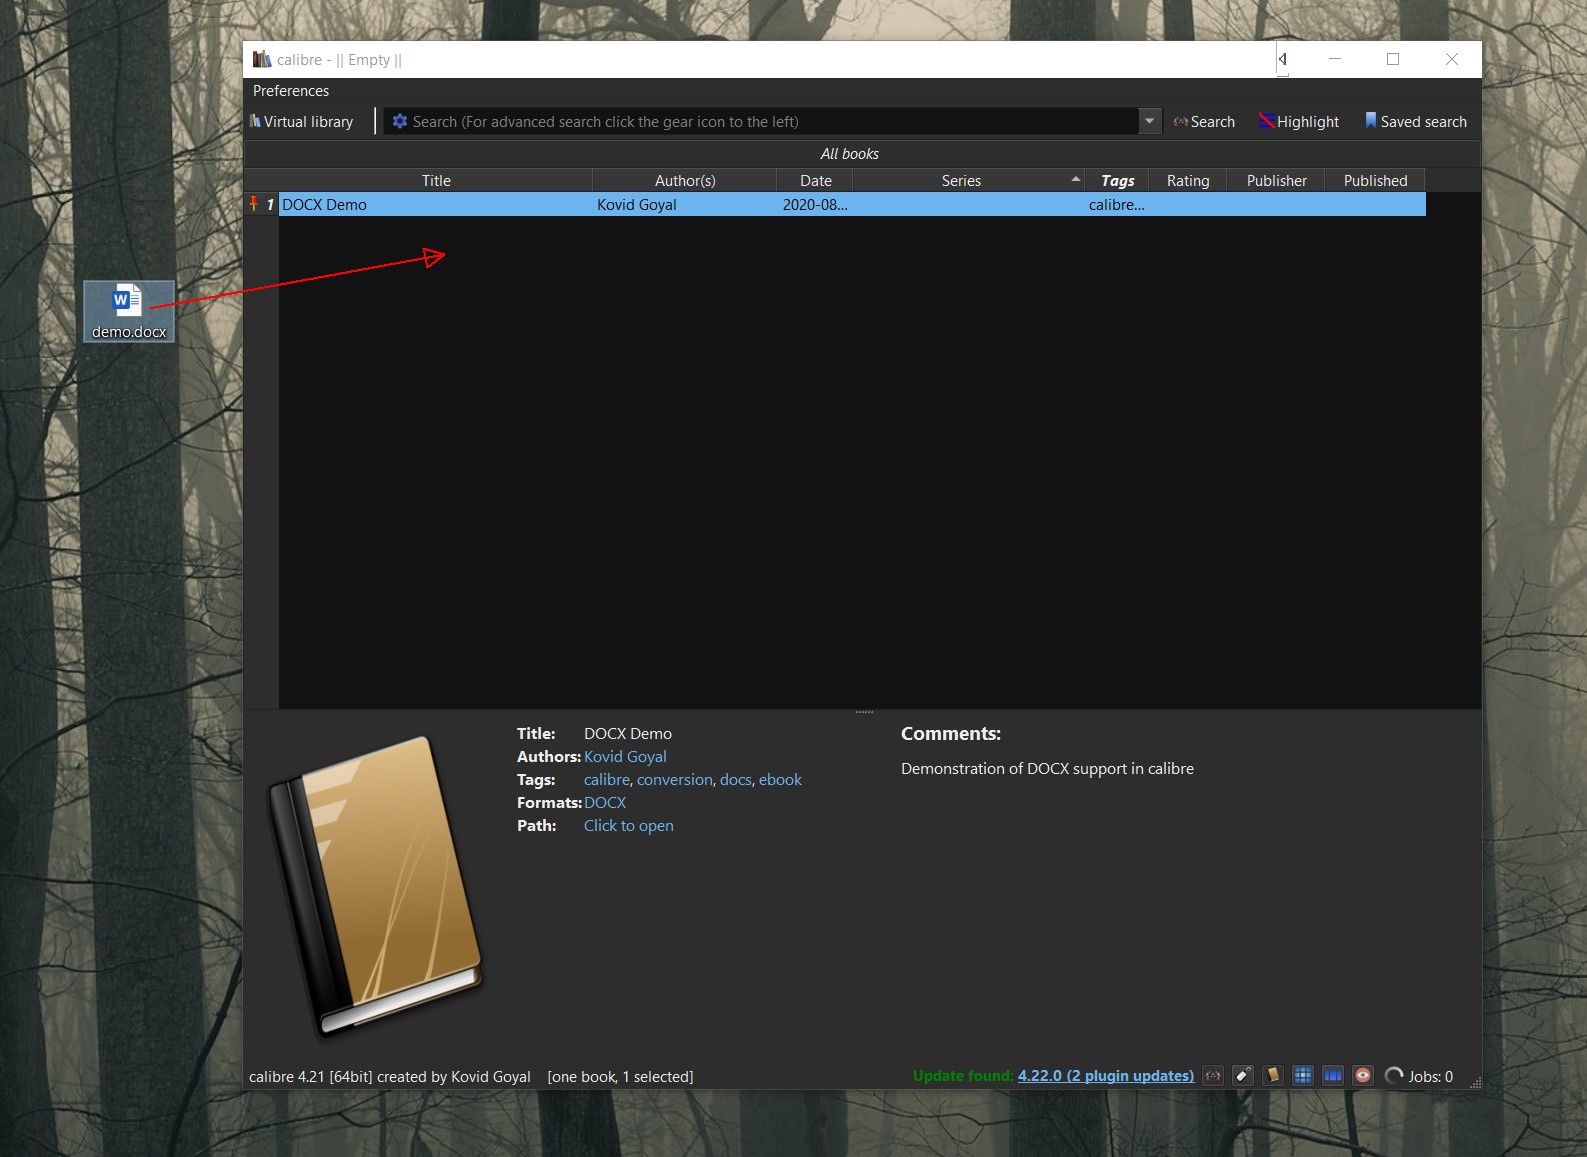
Task: Open the Preferences menu
Action: tap(291, 91)
